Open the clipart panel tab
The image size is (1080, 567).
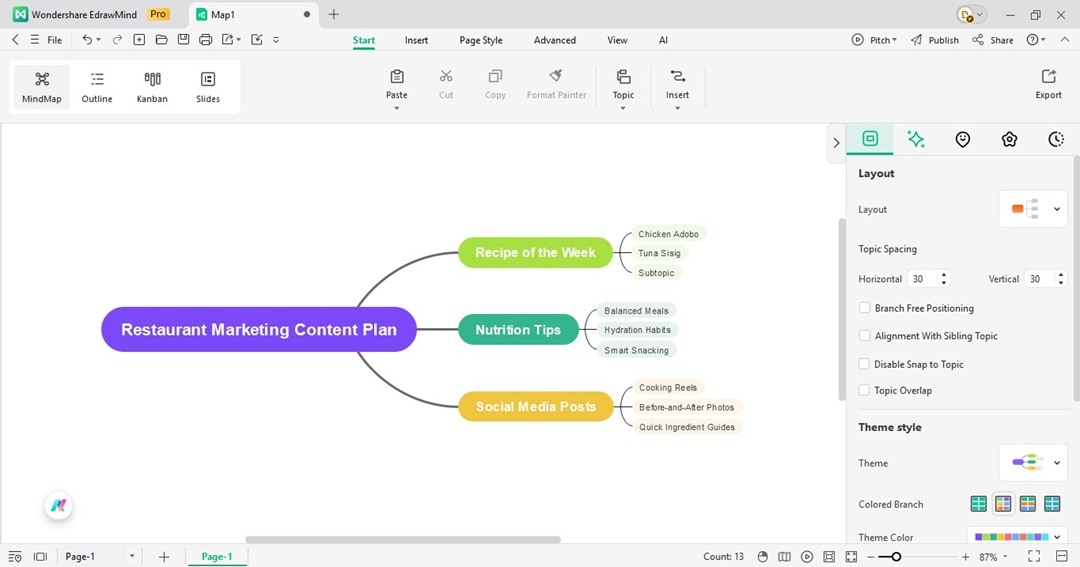click(1009, 139)
